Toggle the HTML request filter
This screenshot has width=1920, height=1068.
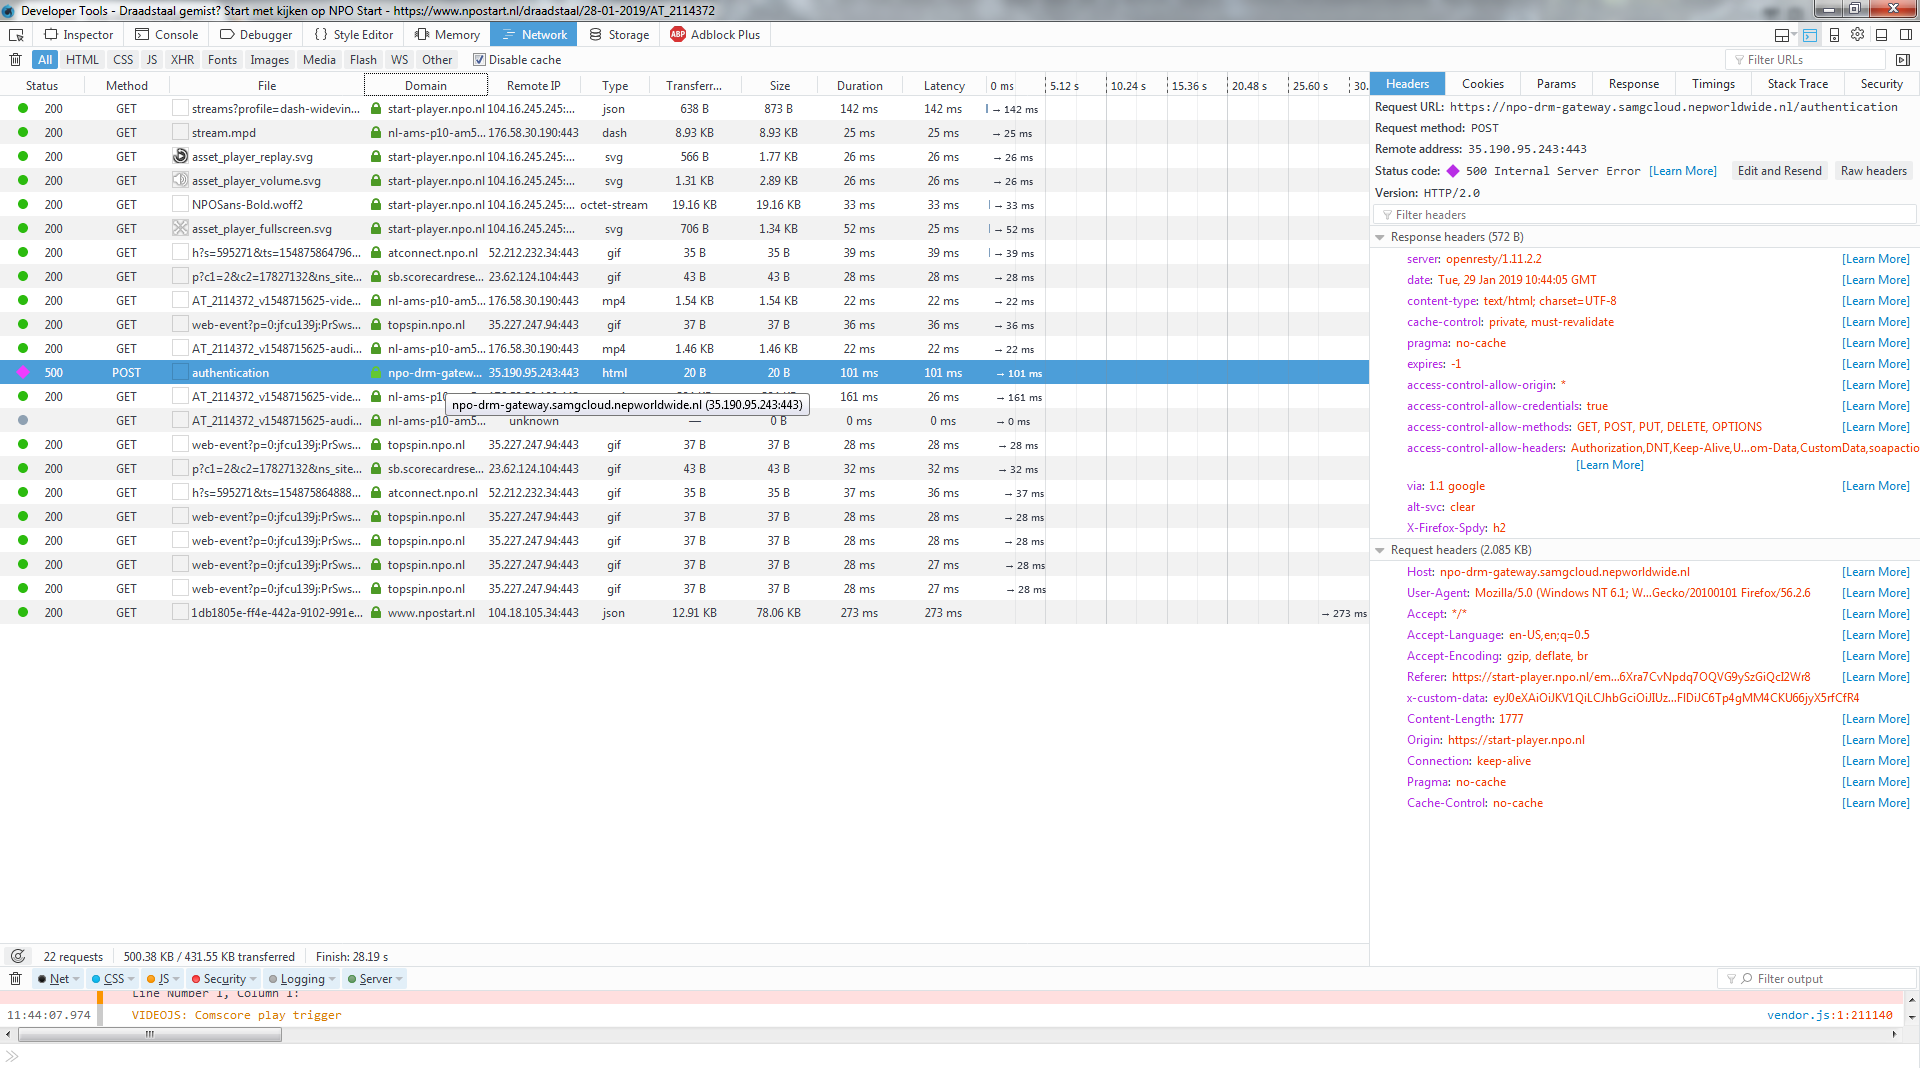coord(82,60)
